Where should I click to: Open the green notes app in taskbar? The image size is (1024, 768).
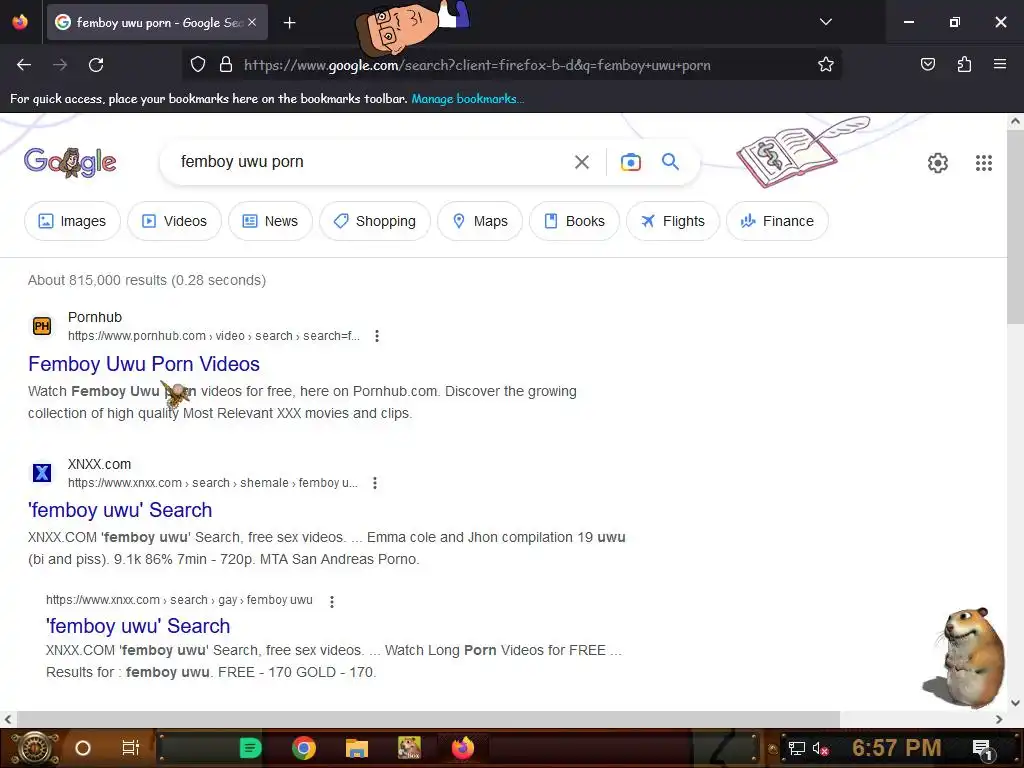[250, 748]
